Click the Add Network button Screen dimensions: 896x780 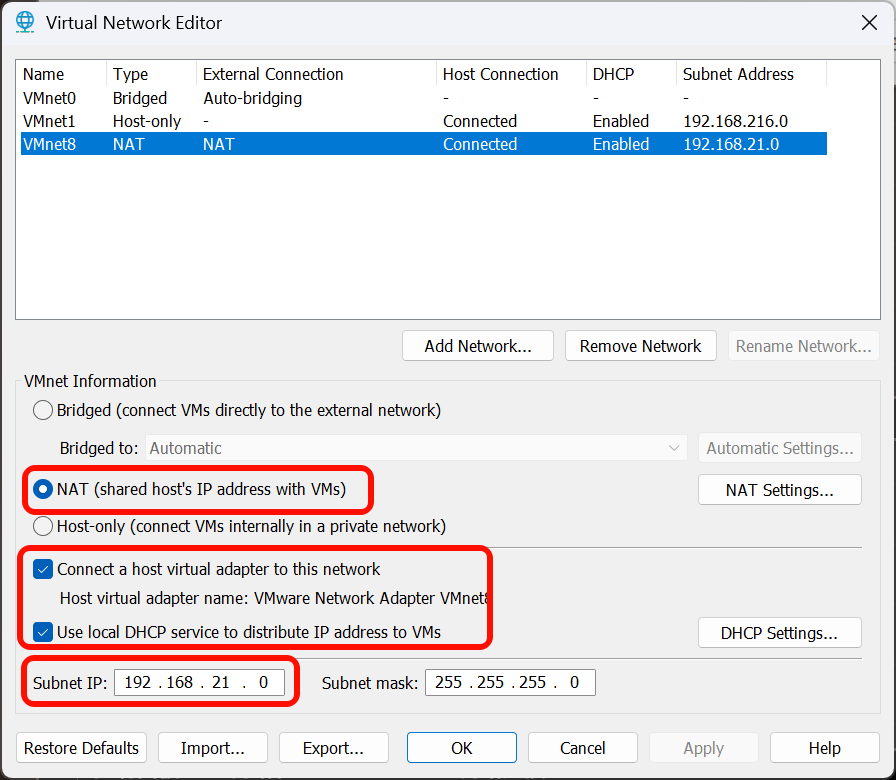(478, 346)
